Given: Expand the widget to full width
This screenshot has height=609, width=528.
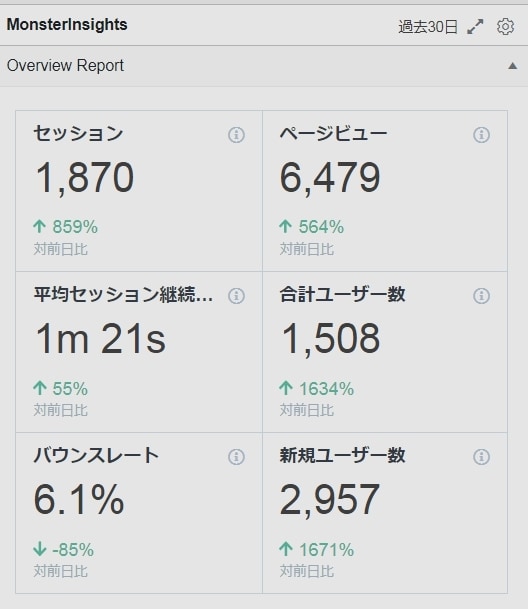Looking at the screenshot, I should click(x=475, y=27).
